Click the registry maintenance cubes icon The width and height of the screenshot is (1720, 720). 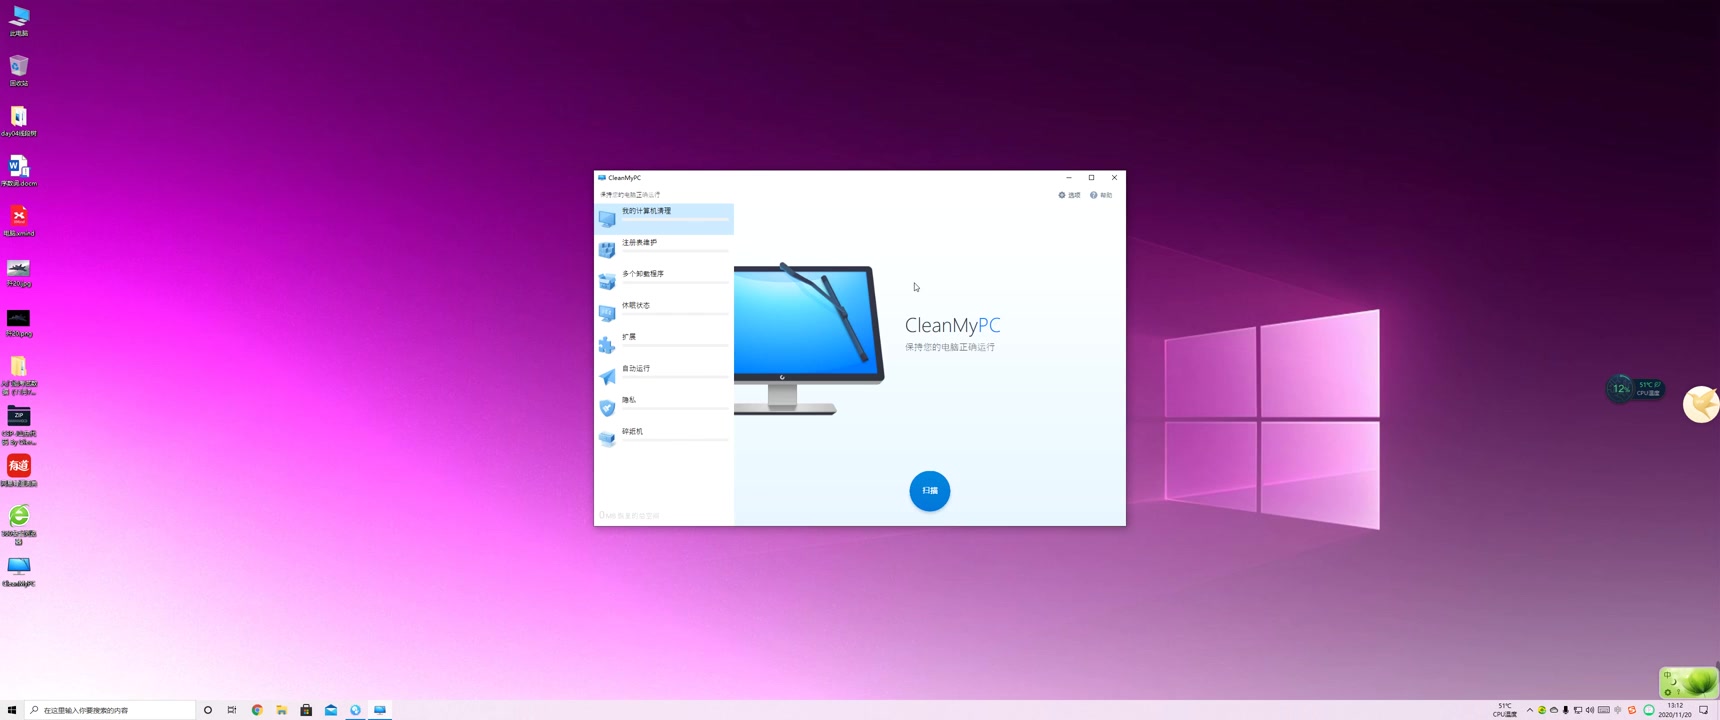607,250
